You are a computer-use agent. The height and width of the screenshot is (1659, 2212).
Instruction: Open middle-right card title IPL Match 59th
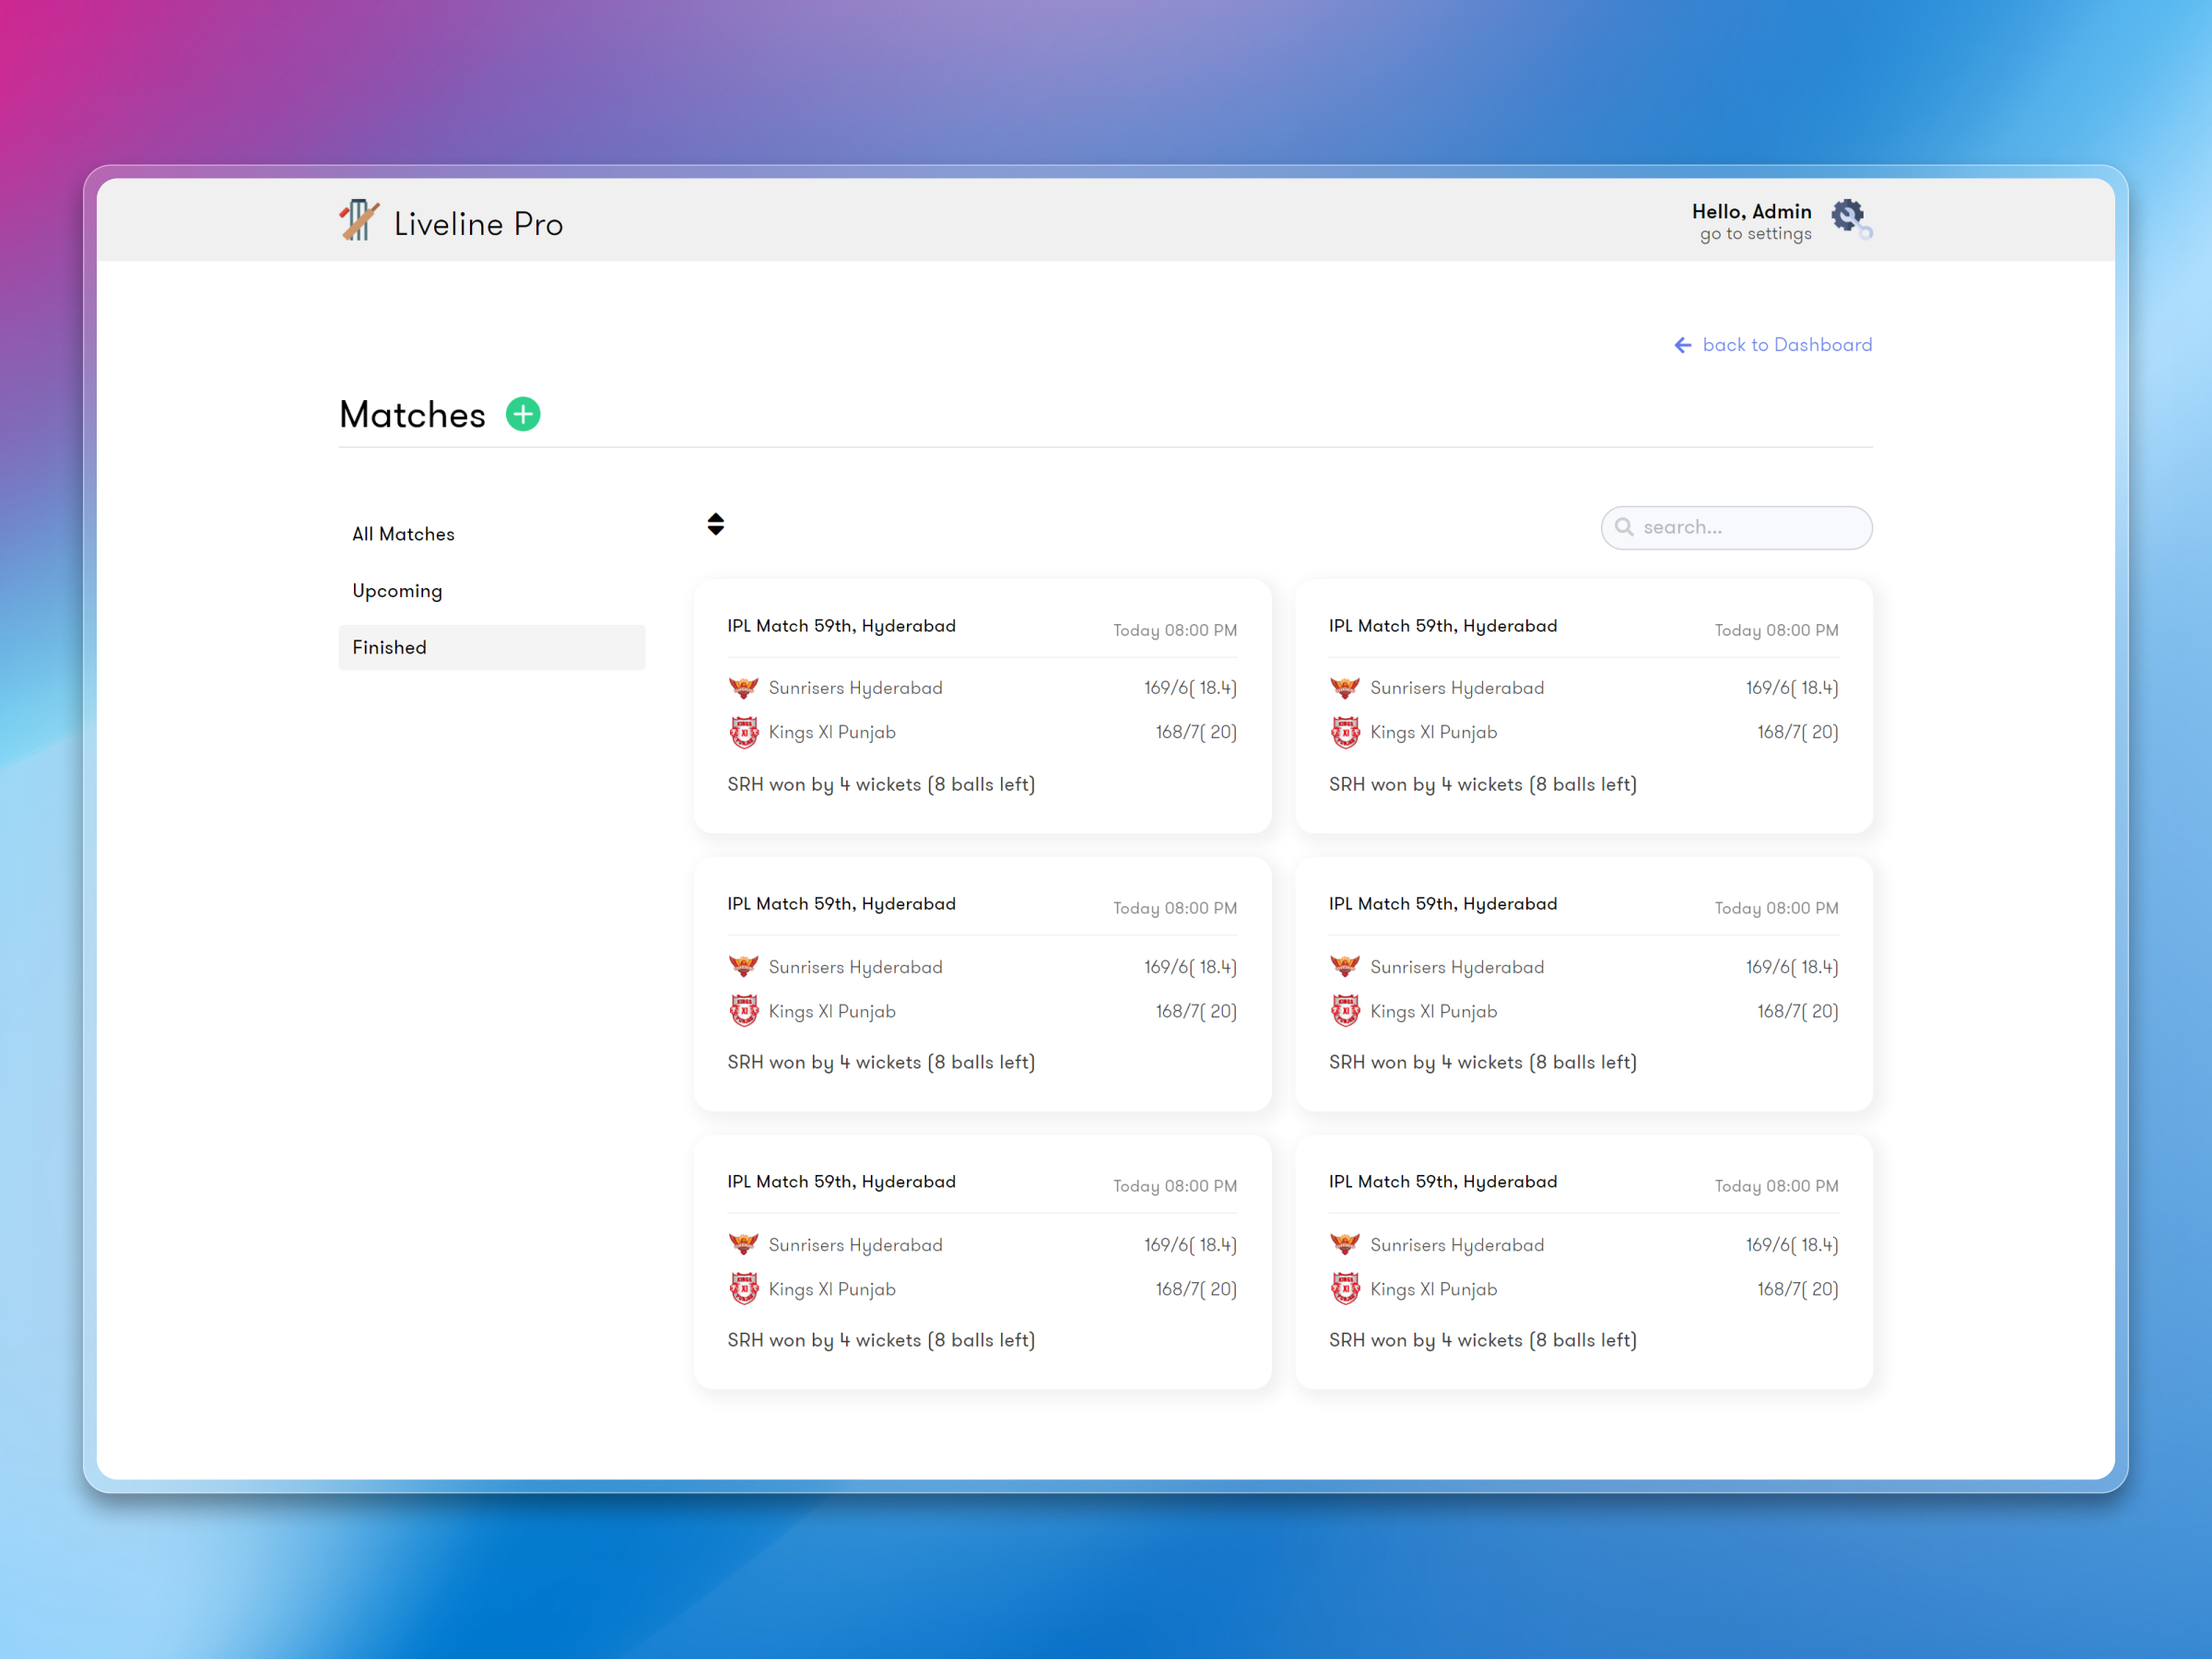coord(1442,904)
